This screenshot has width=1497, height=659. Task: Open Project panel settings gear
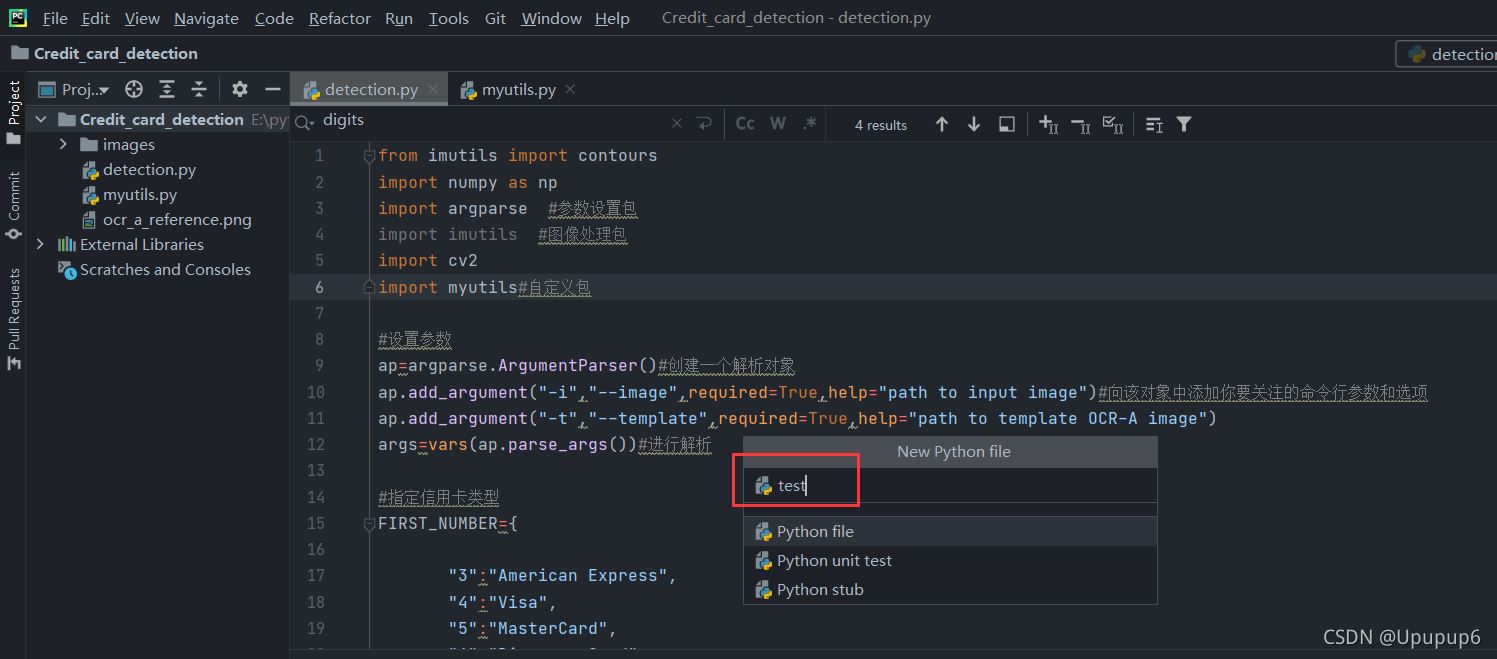coord(240,89)
